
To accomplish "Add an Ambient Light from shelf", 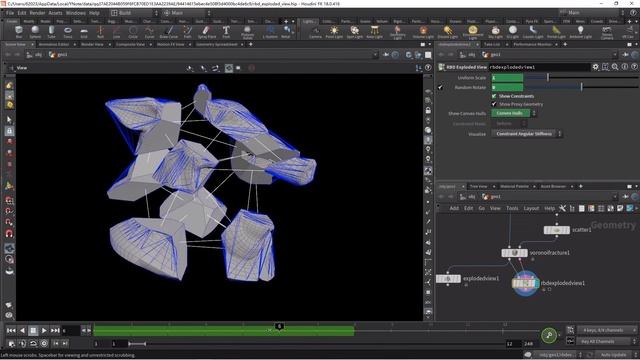I will tap(580, 31).
